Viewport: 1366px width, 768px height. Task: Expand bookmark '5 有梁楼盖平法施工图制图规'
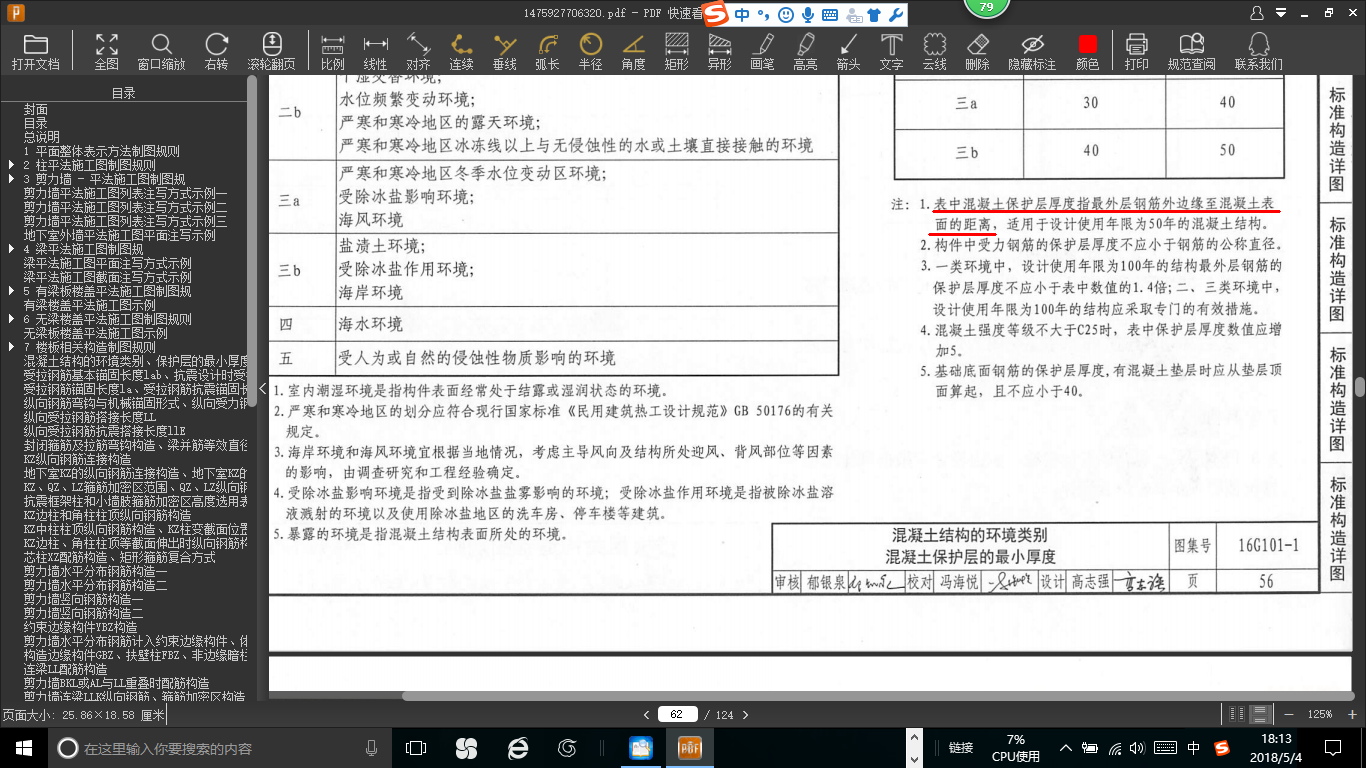pos(12,291)
